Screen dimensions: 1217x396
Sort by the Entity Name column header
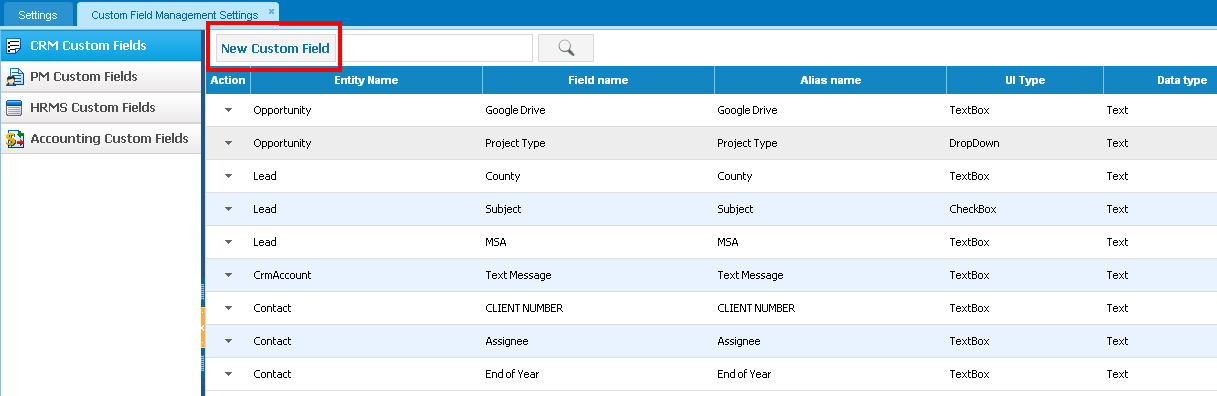[366, 80]
